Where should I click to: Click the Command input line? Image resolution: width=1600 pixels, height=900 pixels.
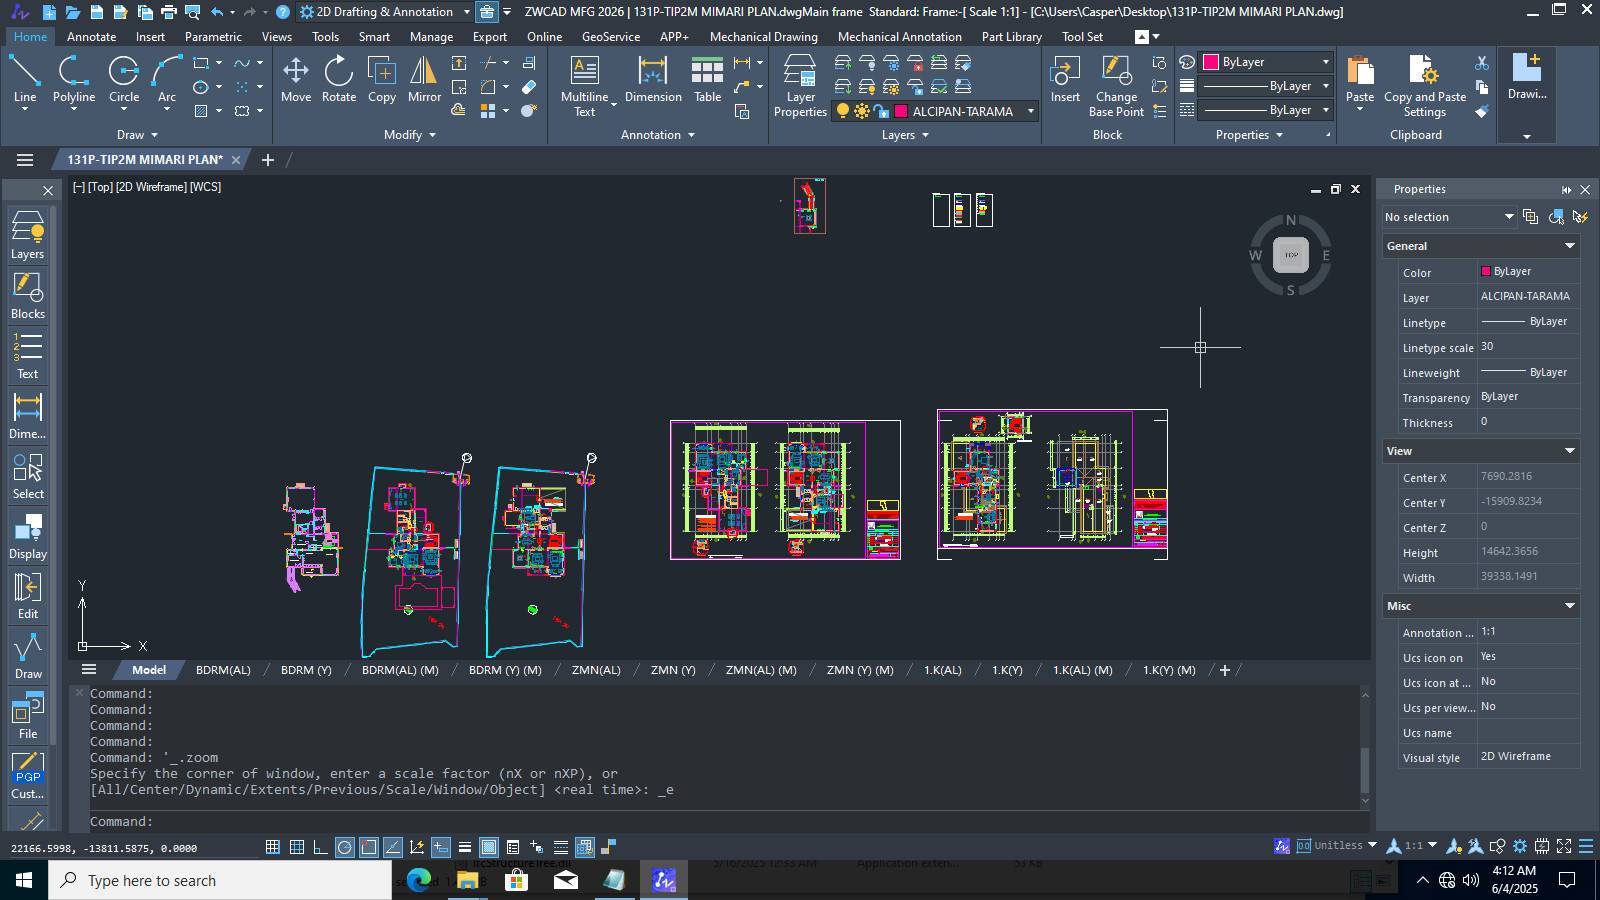coord(720,822)
